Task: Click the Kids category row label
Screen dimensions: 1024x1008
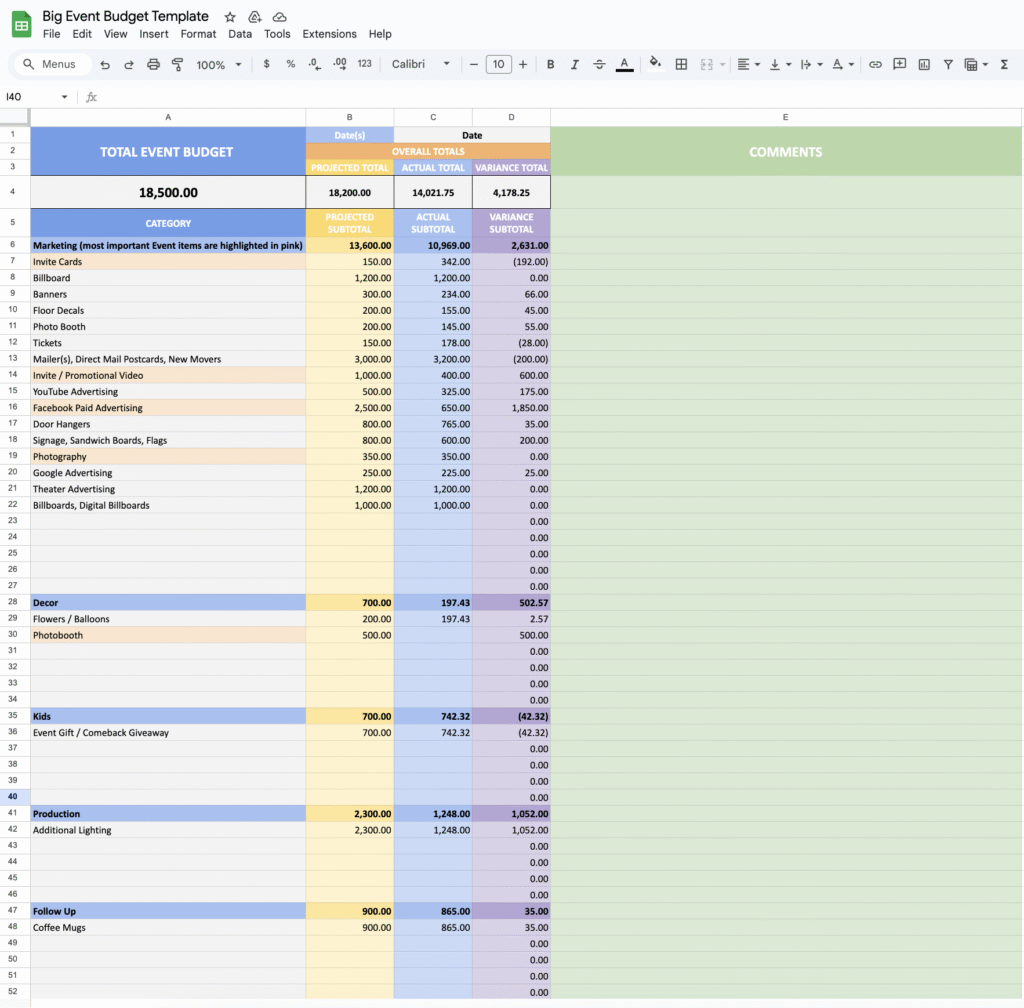Action: click(x=168, y=716)
